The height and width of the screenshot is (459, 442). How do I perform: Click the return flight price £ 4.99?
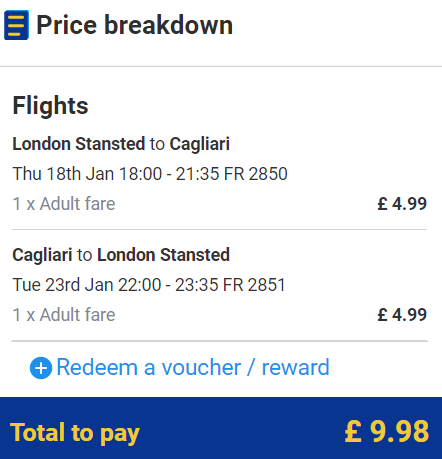click(x=402, y=315)
